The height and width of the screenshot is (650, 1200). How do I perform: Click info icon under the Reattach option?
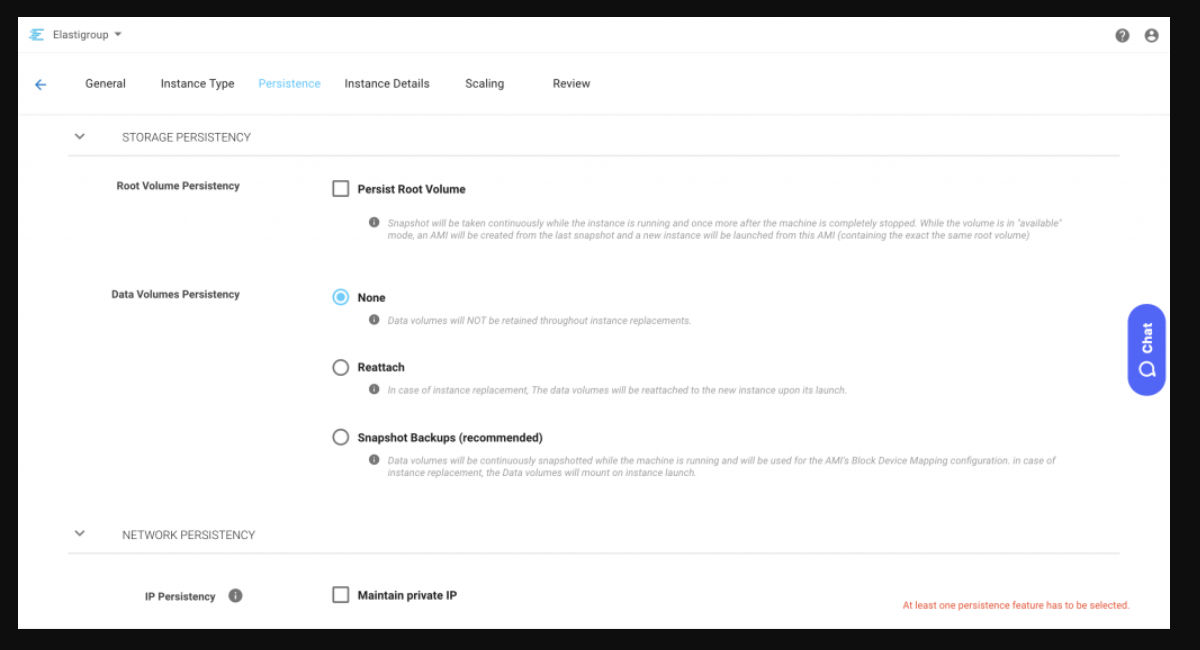click(x=374, y=389)
